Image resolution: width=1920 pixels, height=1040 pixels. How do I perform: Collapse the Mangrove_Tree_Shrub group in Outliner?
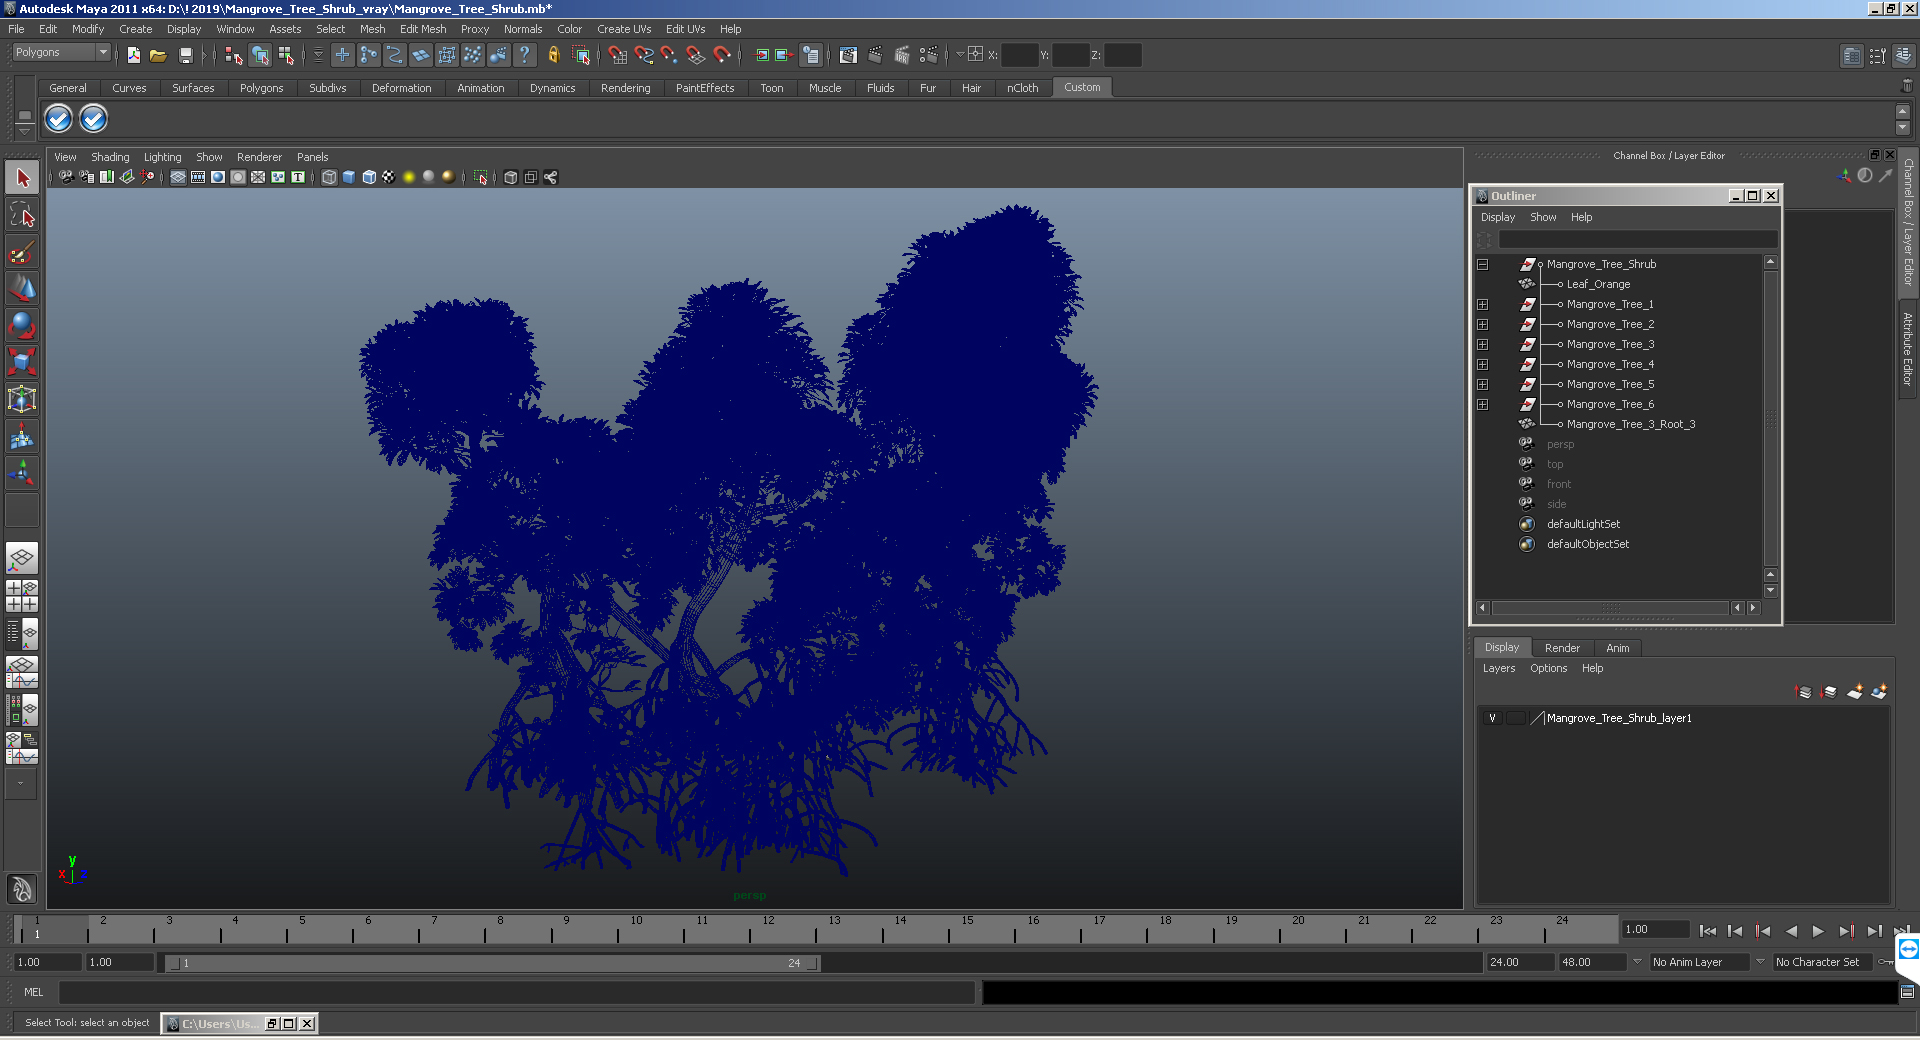[1482, 264]
